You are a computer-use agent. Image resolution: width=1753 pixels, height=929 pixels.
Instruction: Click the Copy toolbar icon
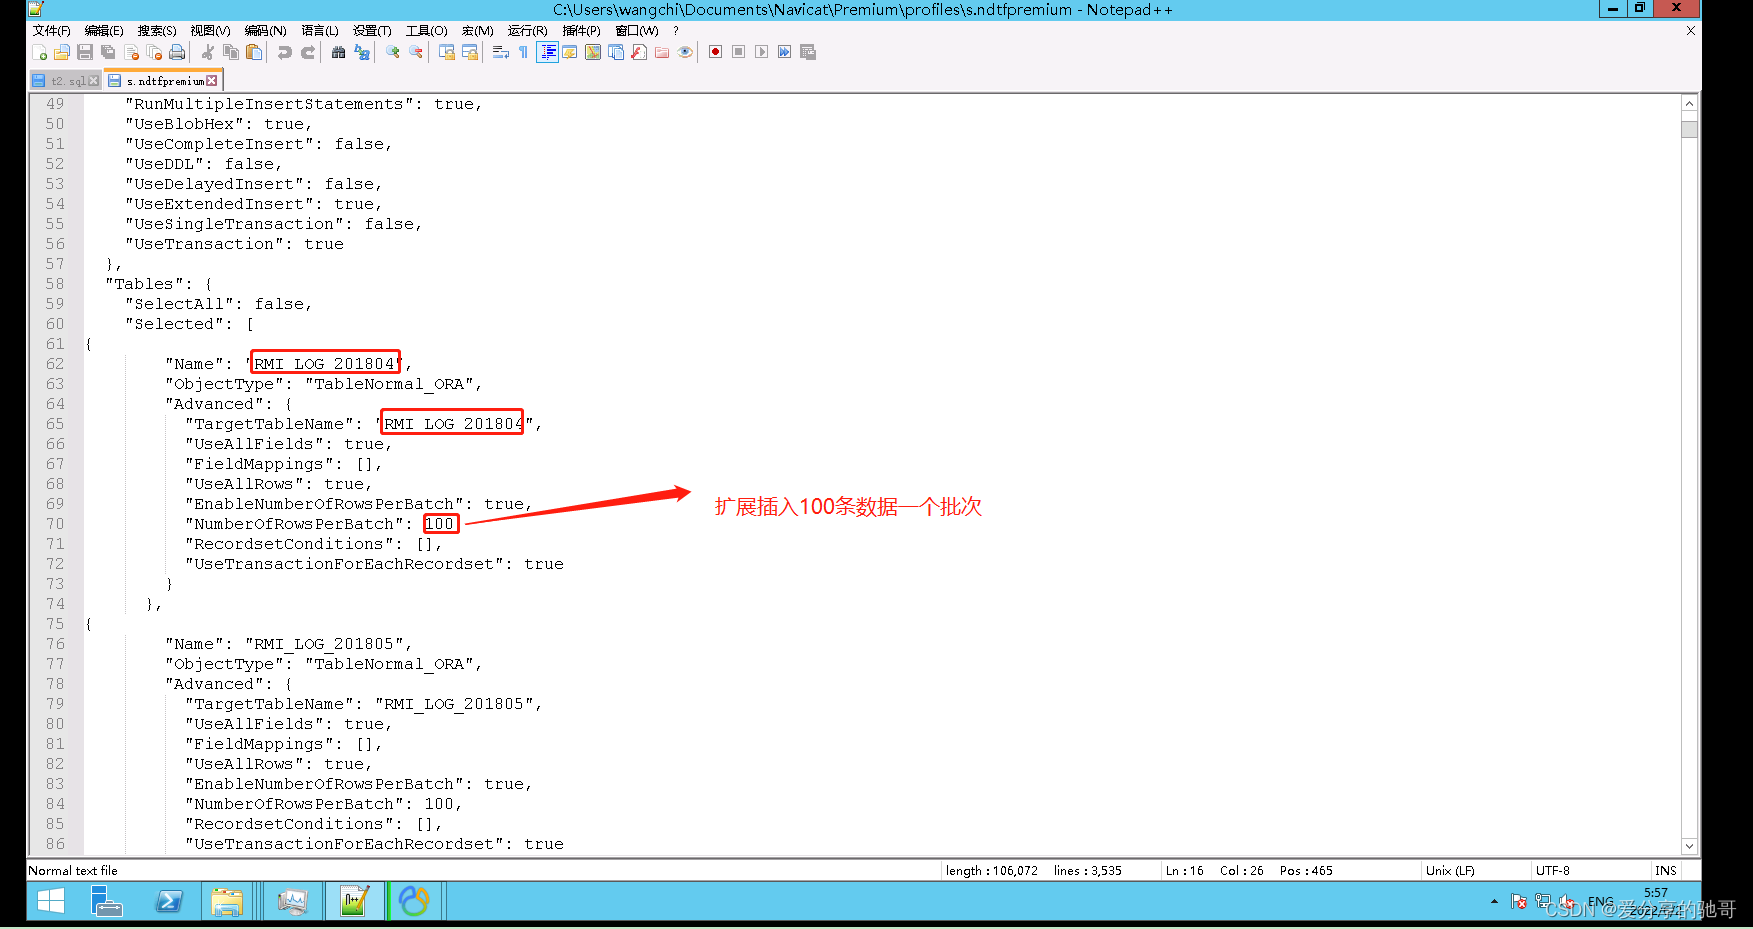click(x=231, y=52)
